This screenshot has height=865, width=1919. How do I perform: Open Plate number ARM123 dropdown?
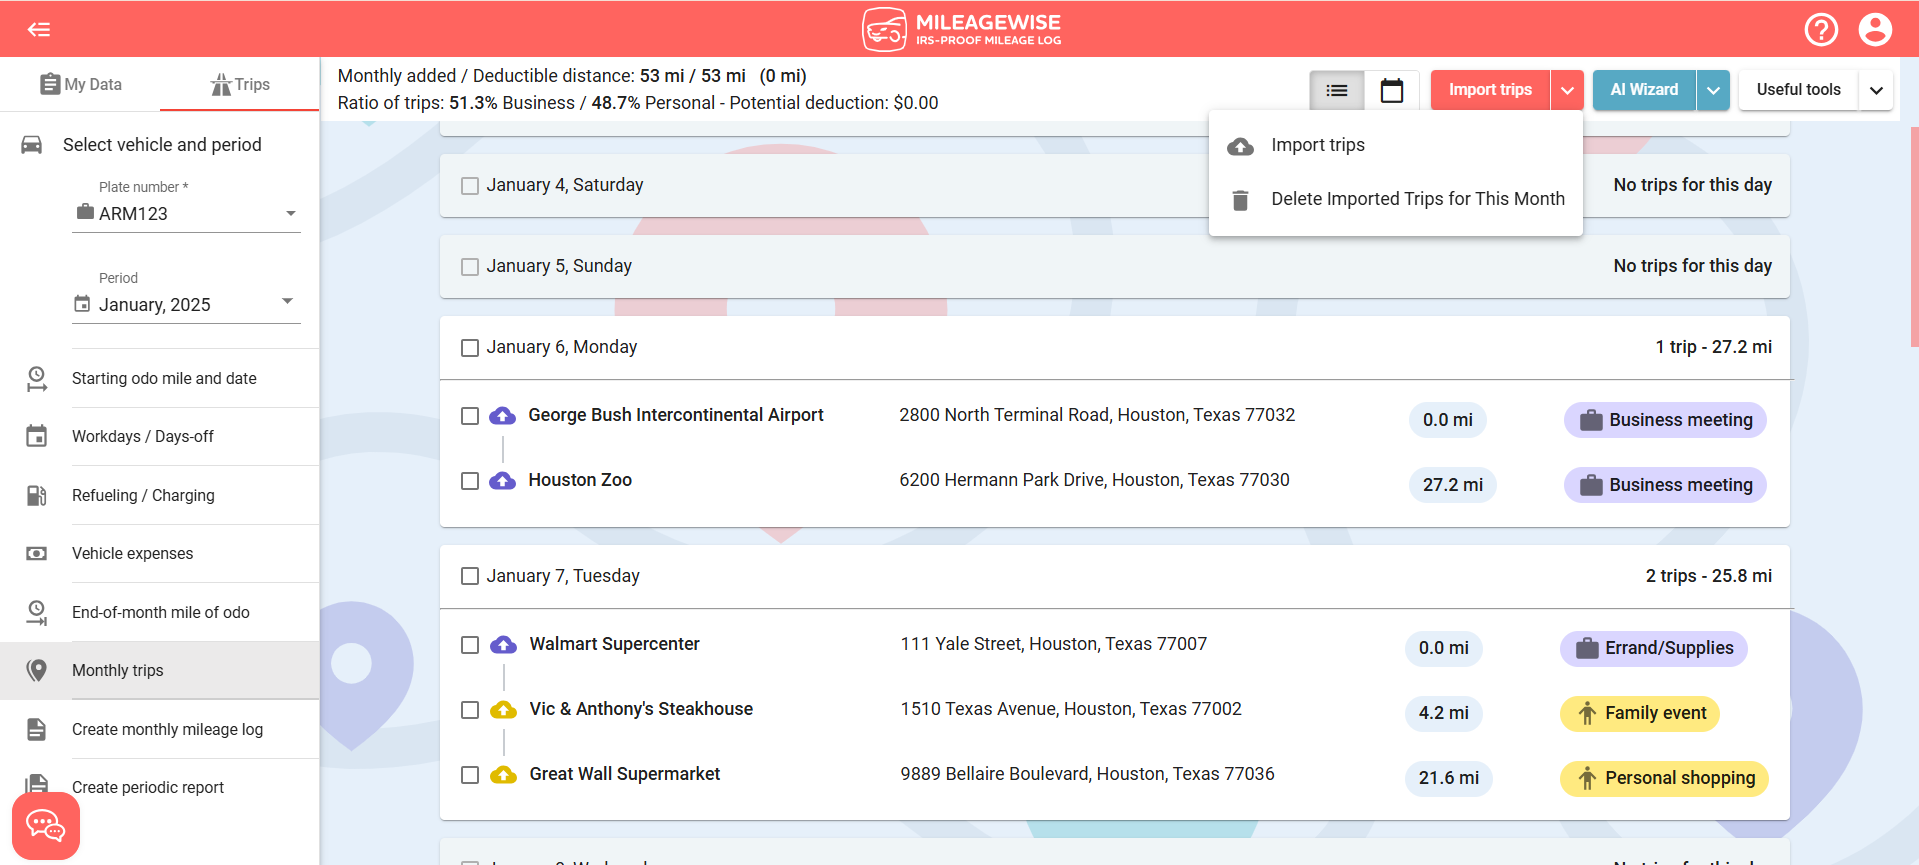pyautogui.click(x=186, y=213)
